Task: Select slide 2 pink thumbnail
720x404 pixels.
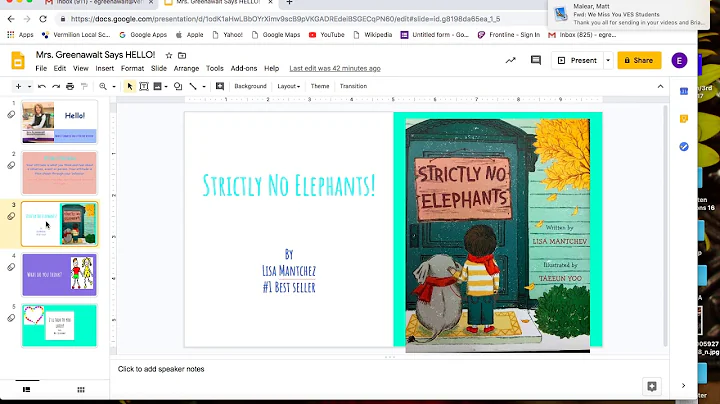Action: [x=59, y=173]
